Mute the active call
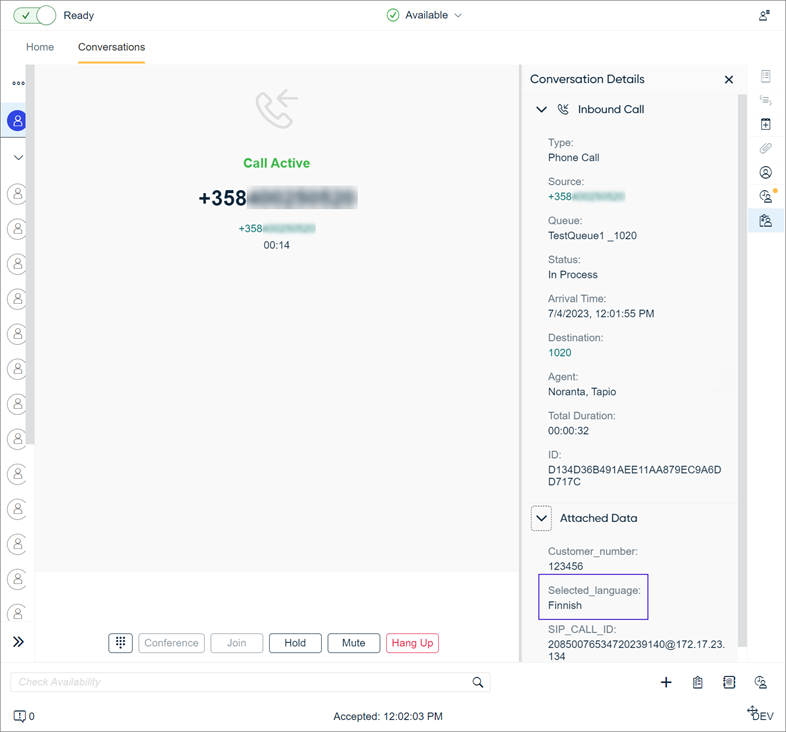This screenshot has height=732, width=786. point(353,643)
